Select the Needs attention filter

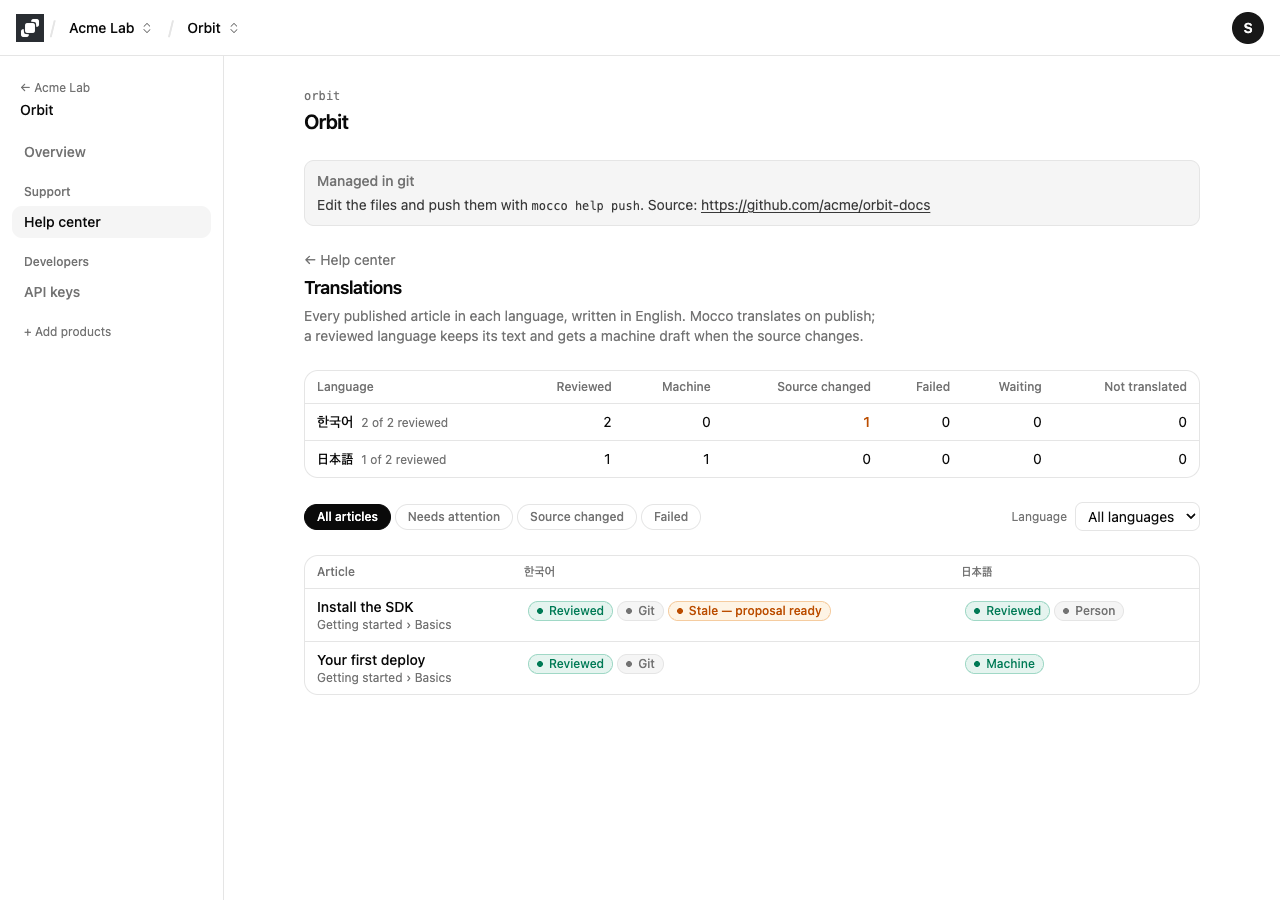[x=454, y=517]
